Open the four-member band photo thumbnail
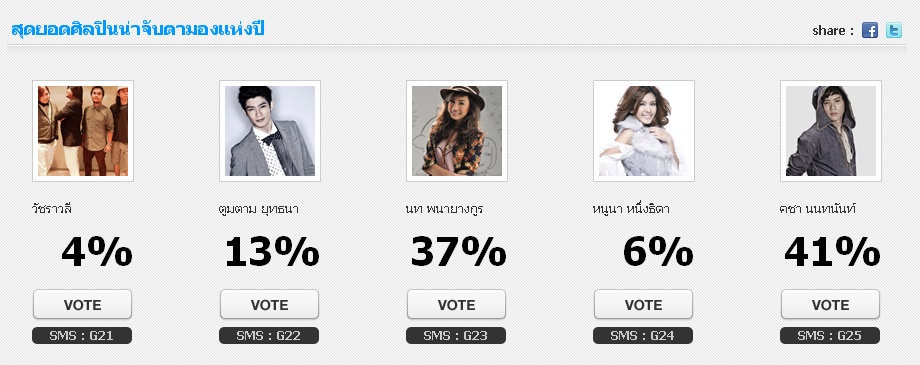The image size is (920, 365). pos(83,131)
